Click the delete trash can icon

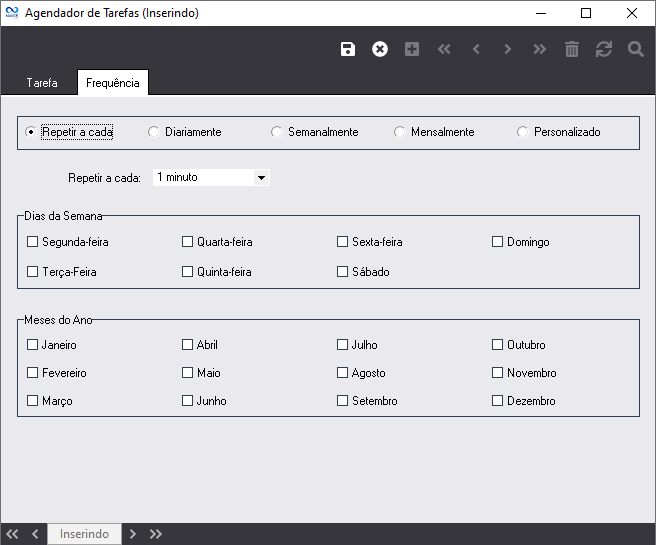(571, 49)
